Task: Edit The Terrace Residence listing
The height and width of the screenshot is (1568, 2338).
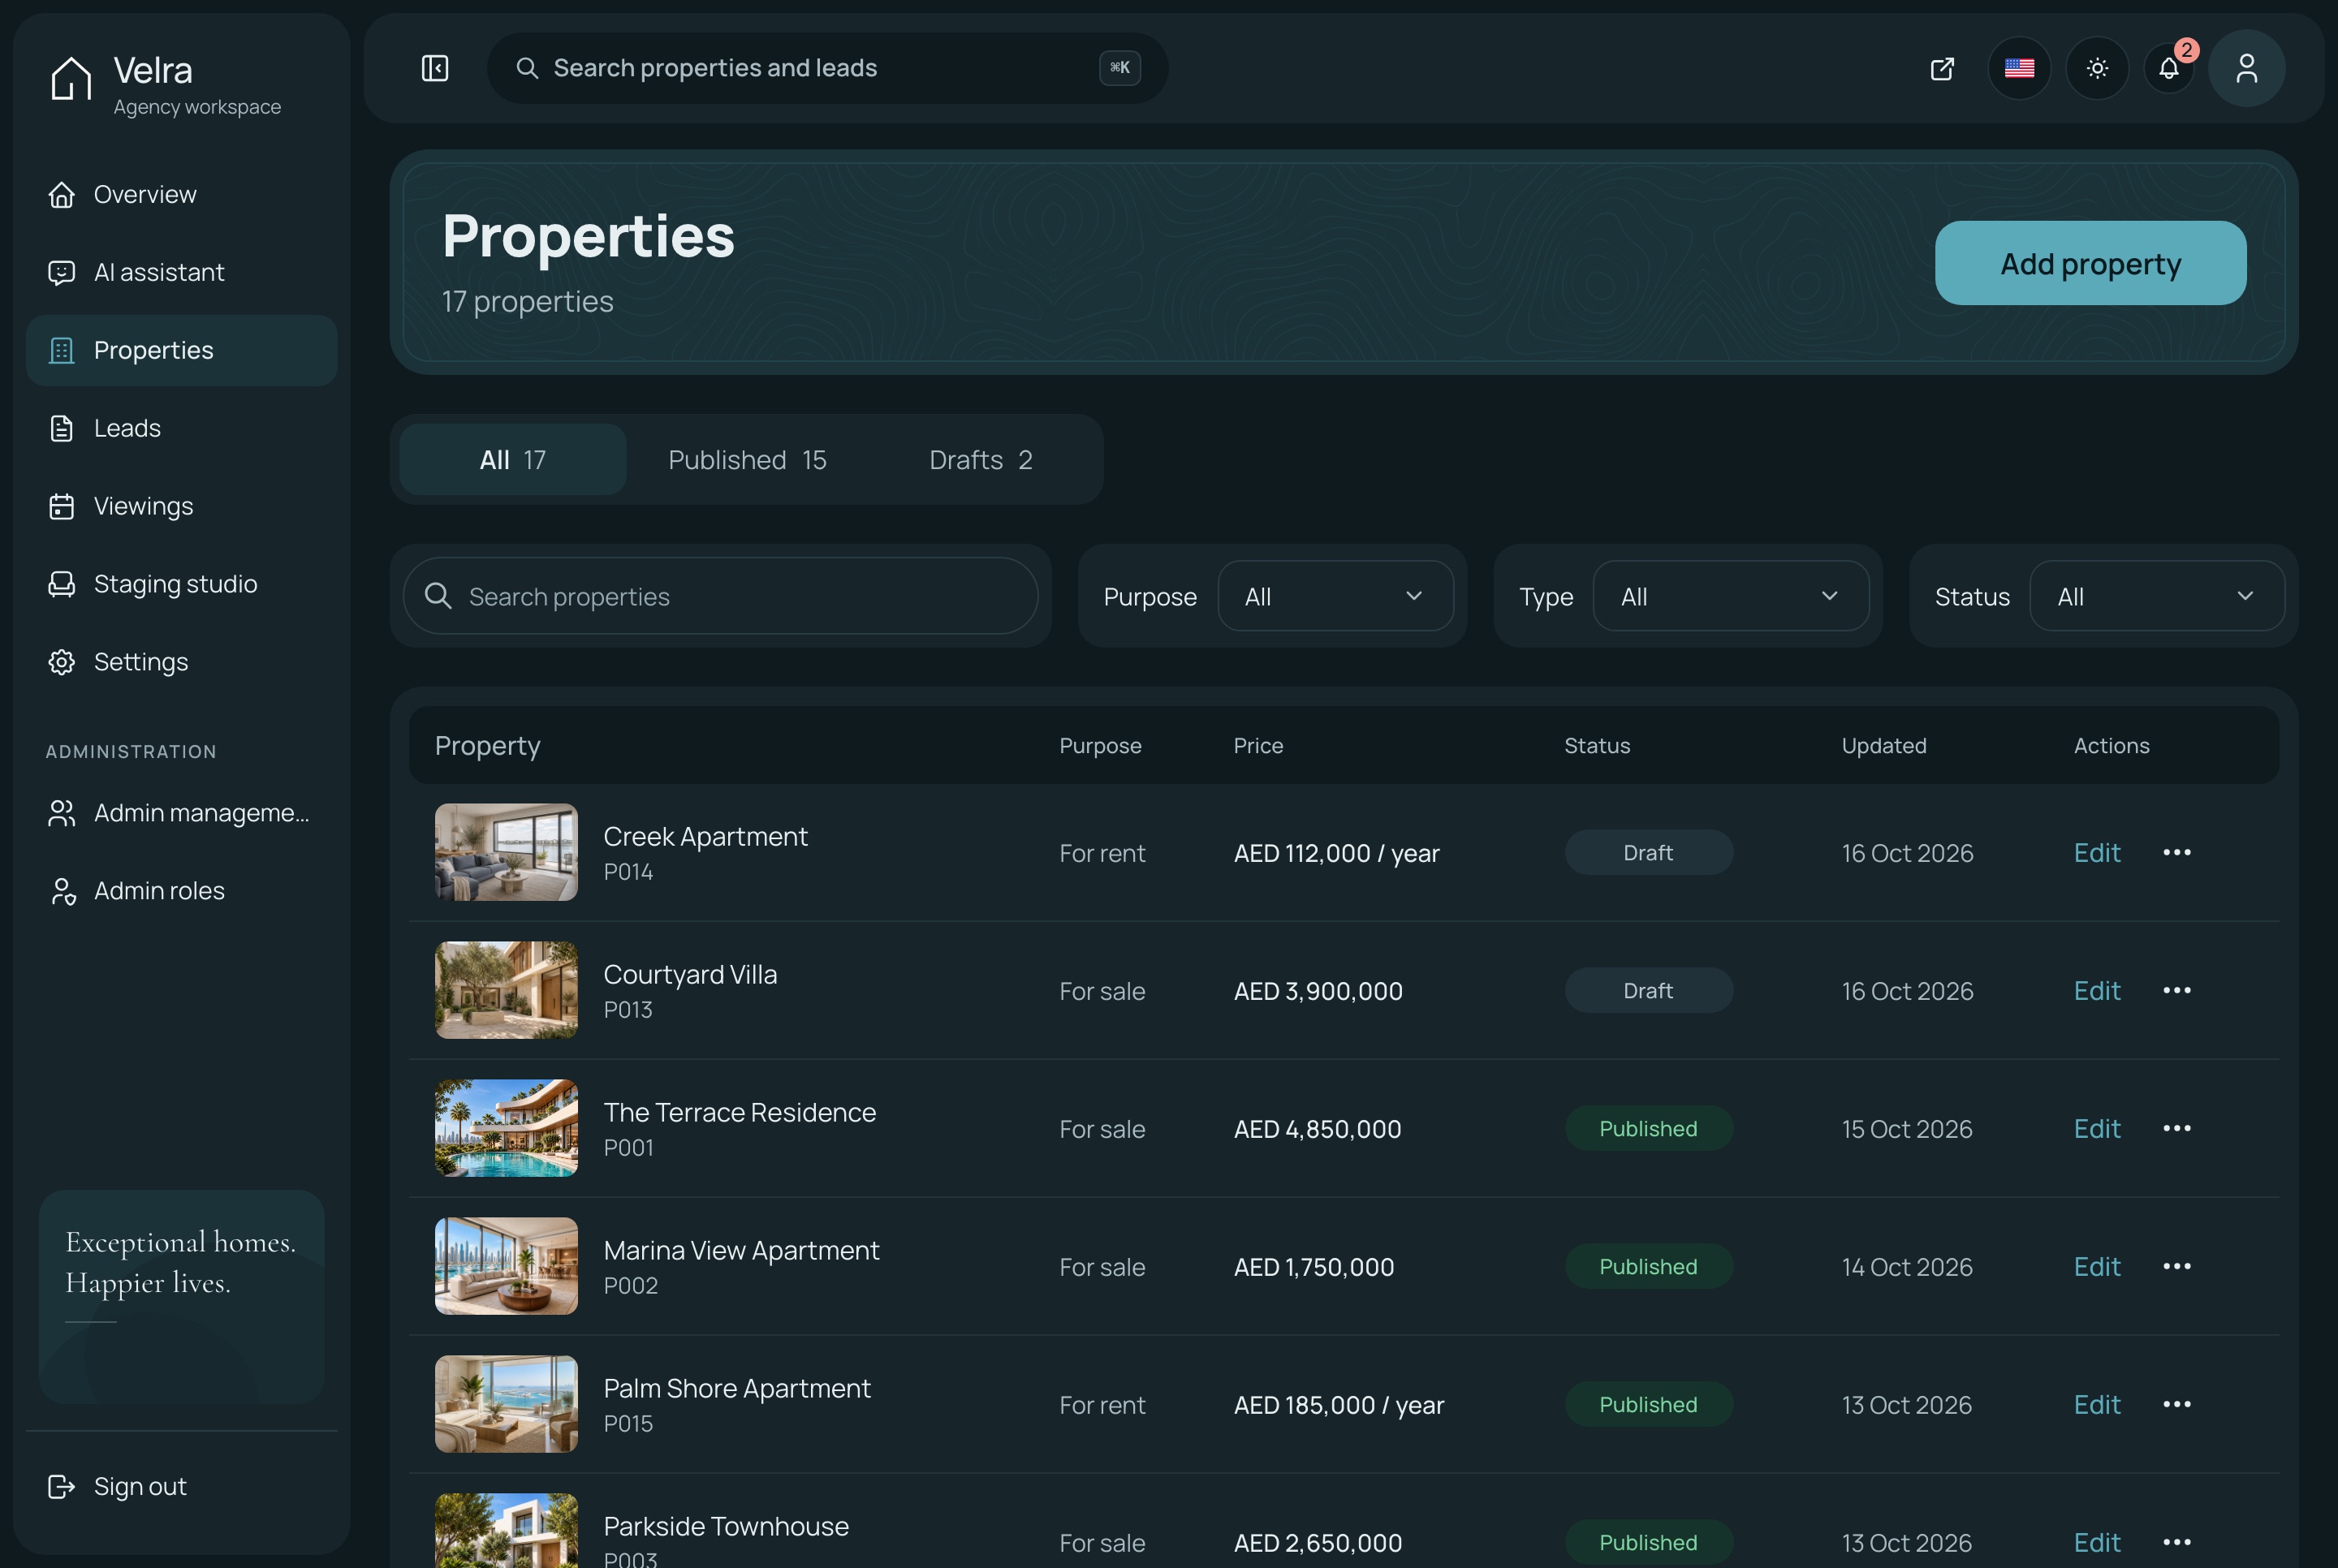Action: [2096, 1129]
